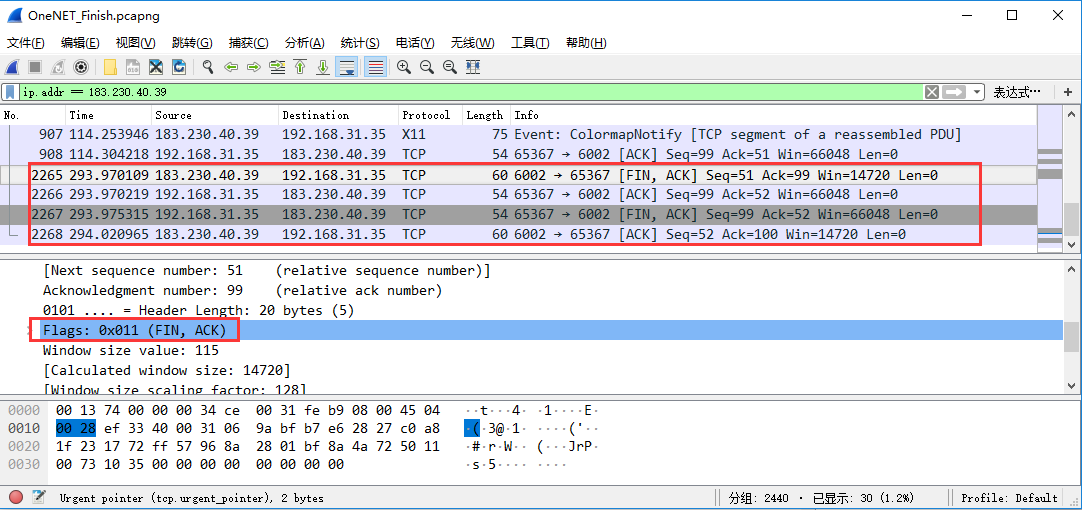The height and width of the screenshot is (510, 1082).
Task: Zoom out the main window text
Action: pyautogui.click(x=426, y=67)
